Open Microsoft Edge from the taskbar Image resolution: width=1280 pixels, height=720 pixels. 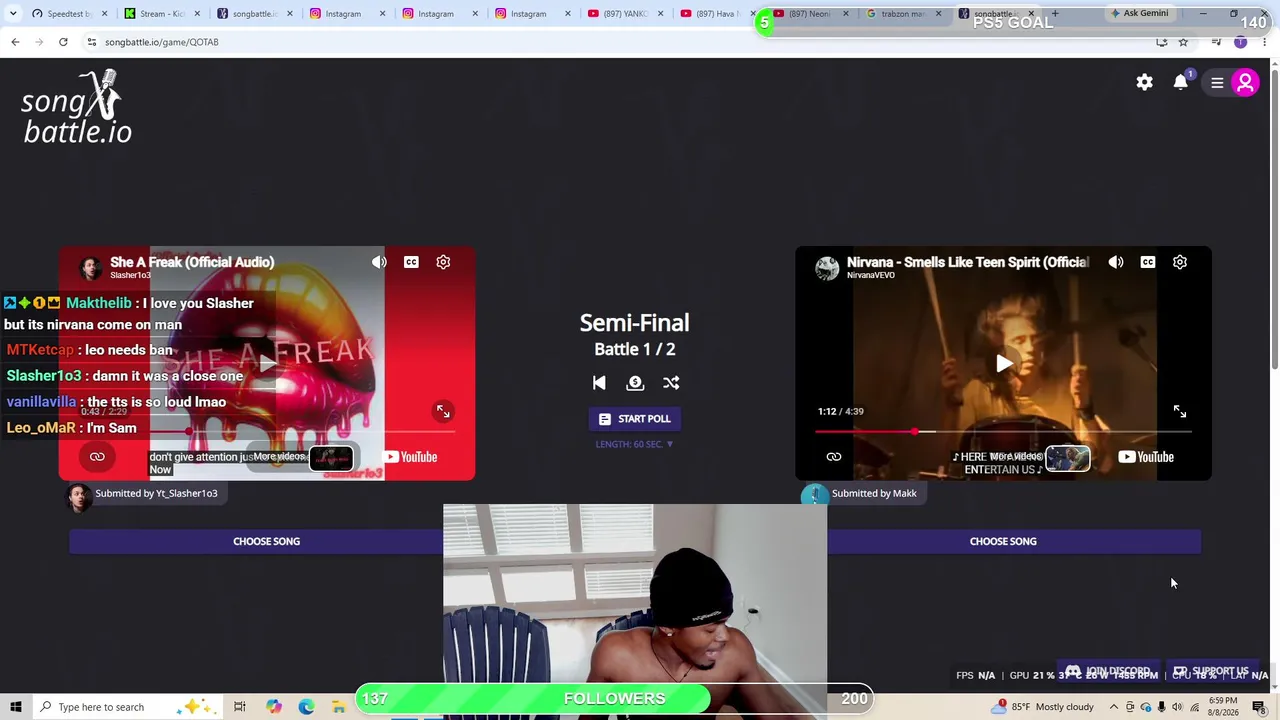pos(306,707)
